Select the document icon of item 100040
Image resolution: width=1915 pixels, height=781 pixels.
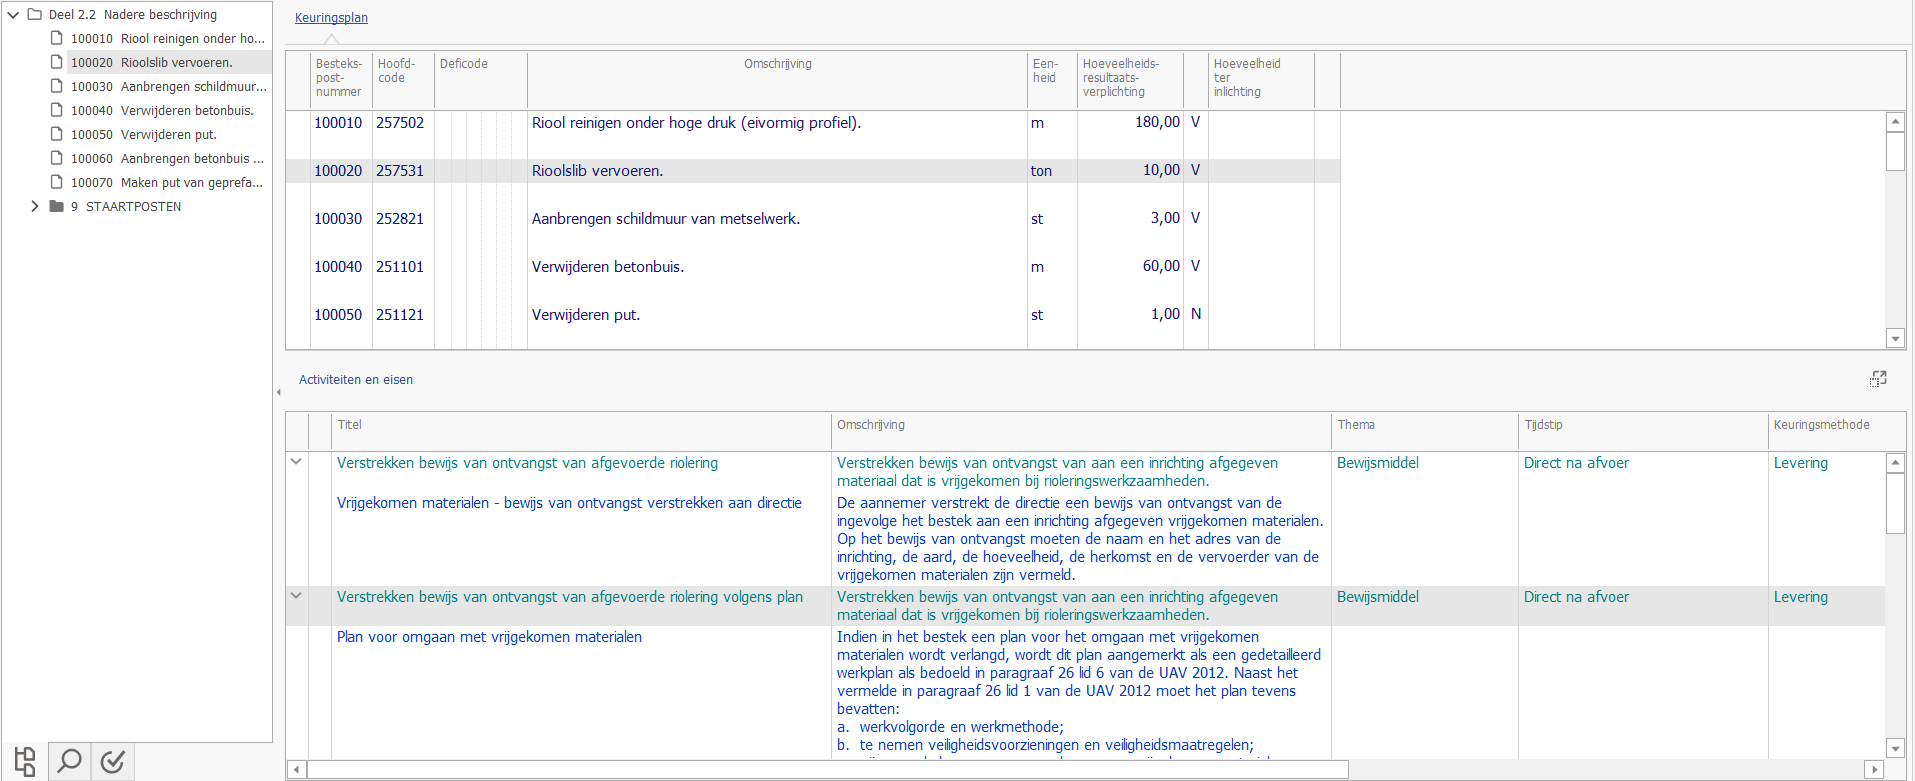point(57,110)
